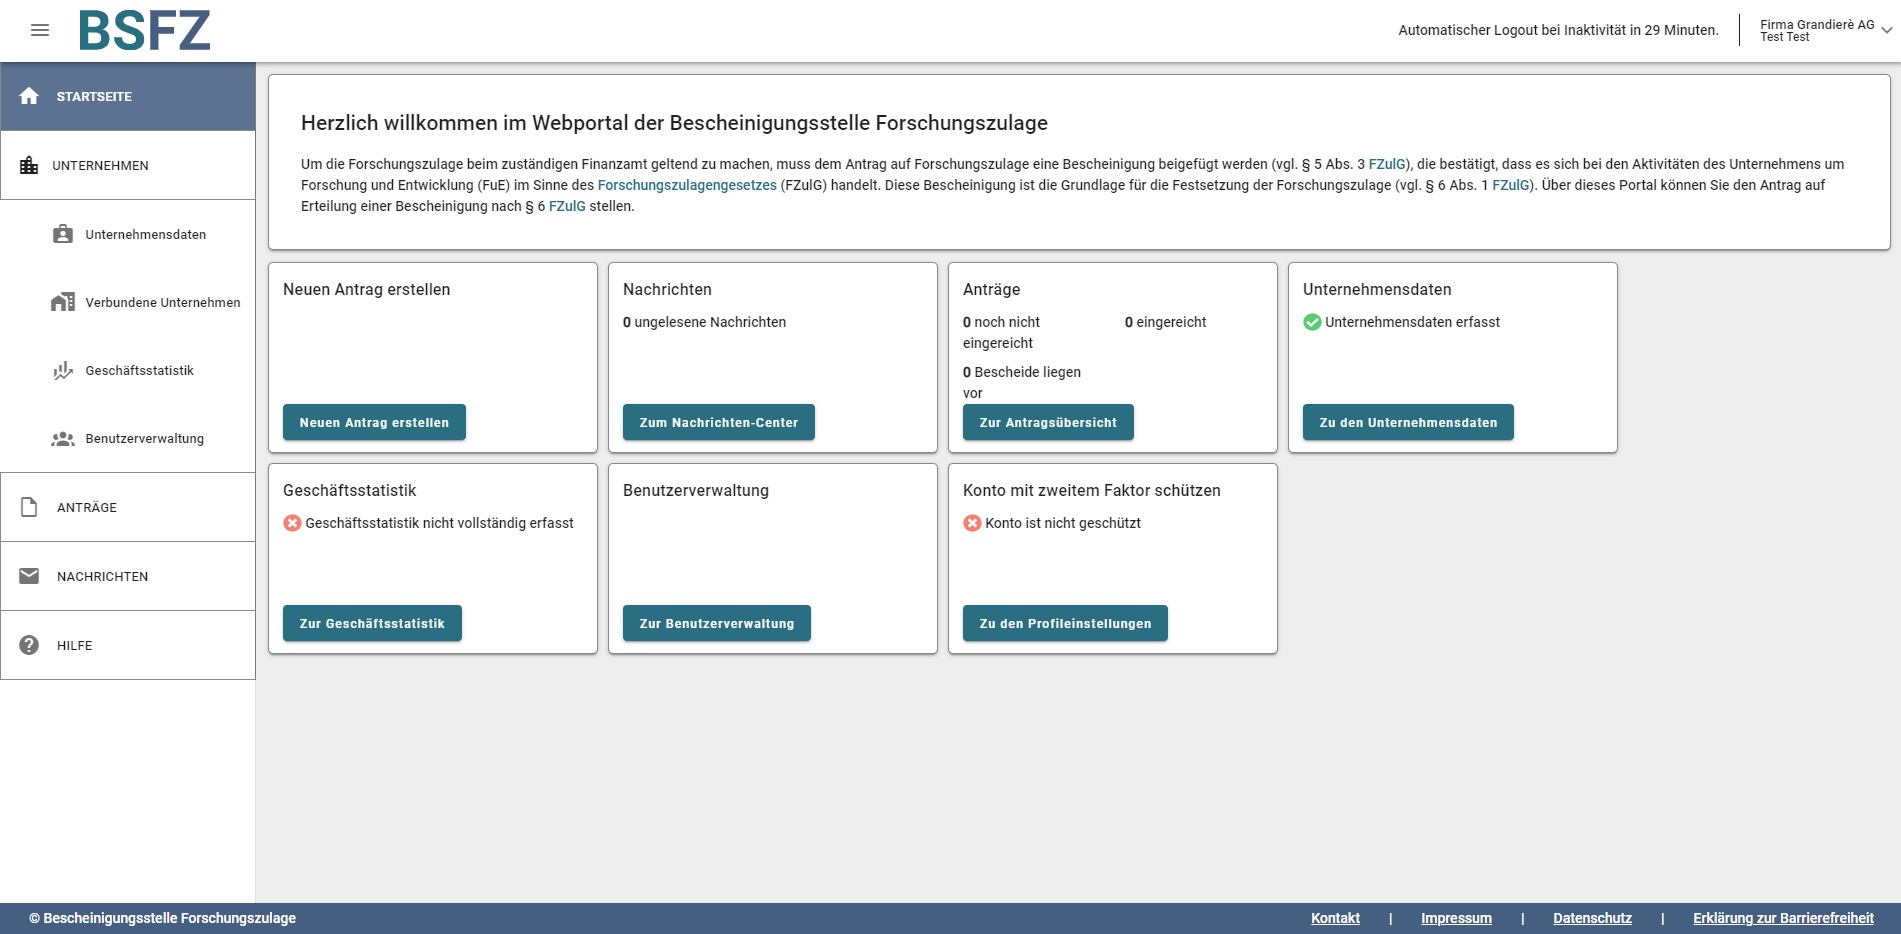Open the FZulG link after § 6 Abs. 1
Viewport: 1901px width, 934px height.
[1511, 185]
